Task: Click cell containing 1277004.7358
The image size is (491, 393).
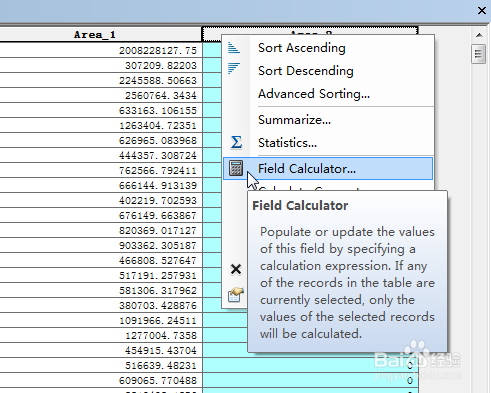Action: (101, 335)
